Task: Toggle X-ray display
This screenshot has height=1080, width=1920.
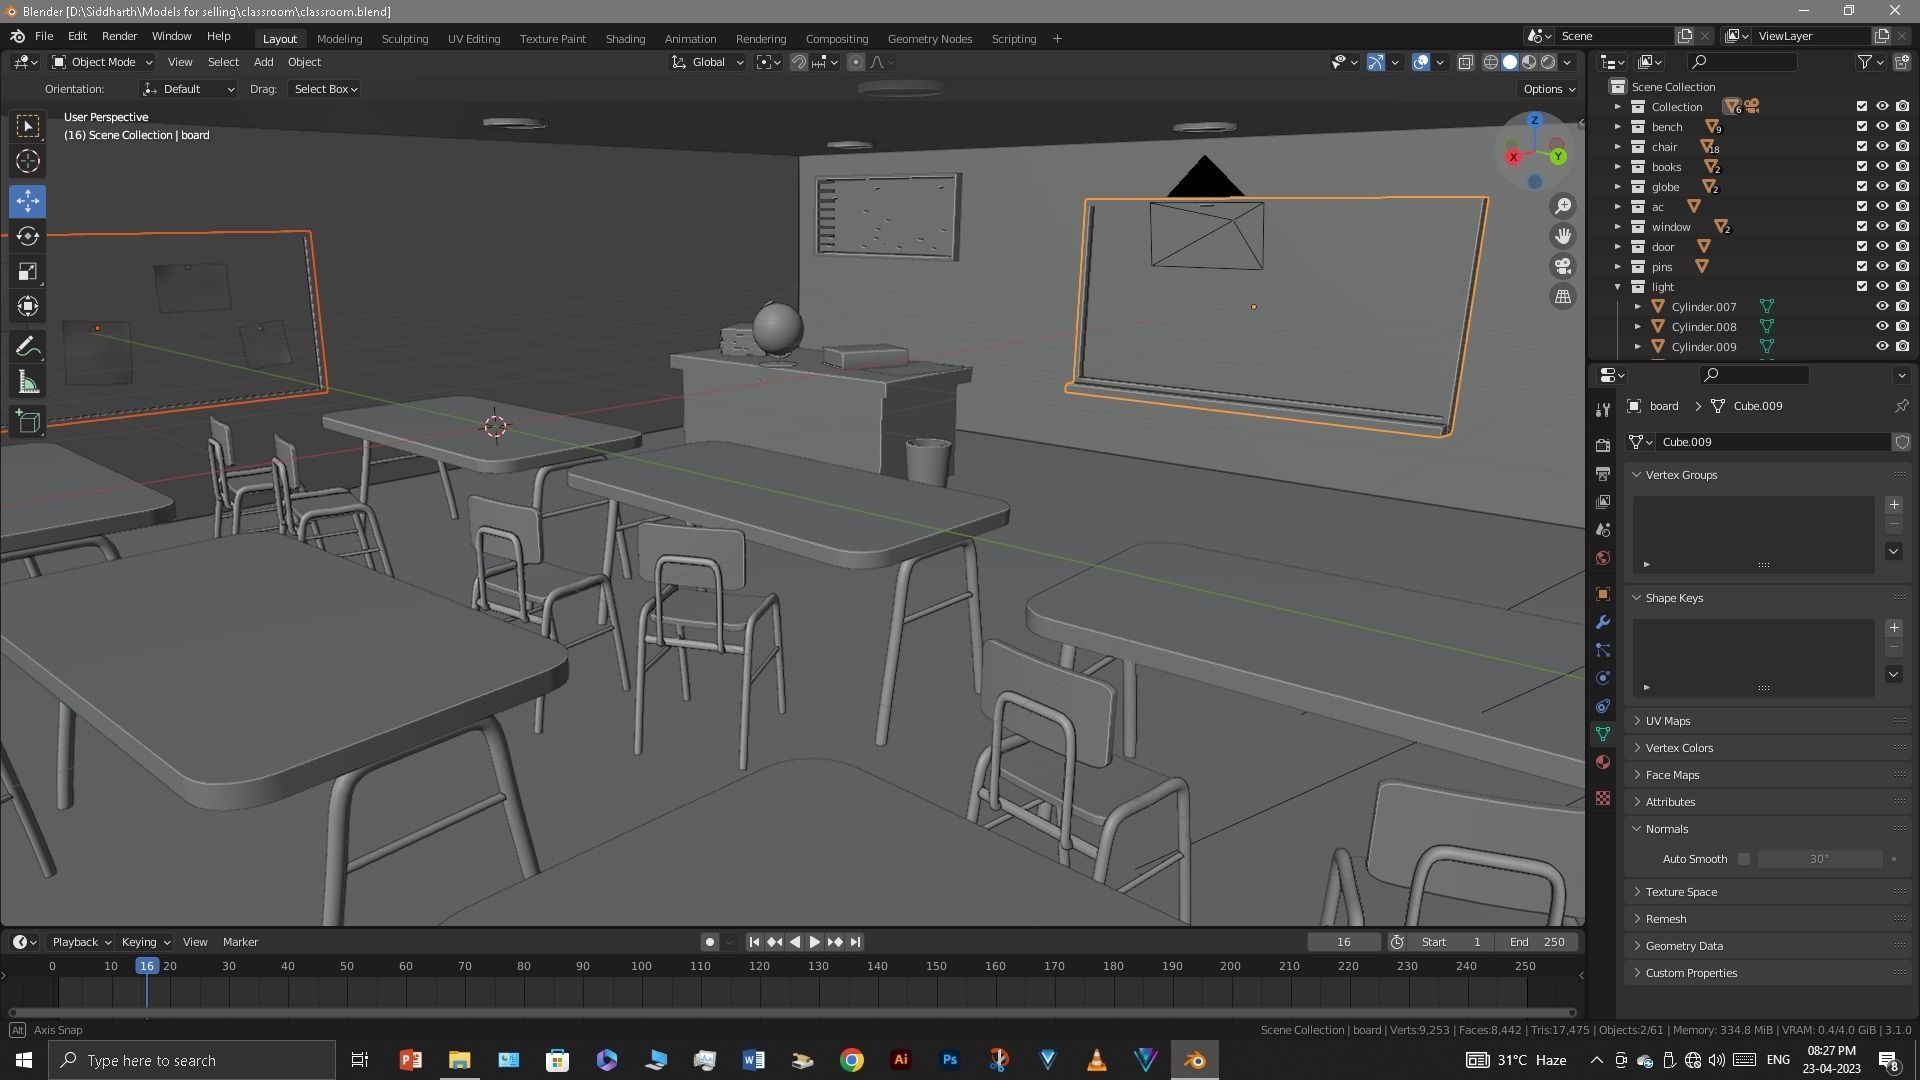Action: (x=1465, y=62)
